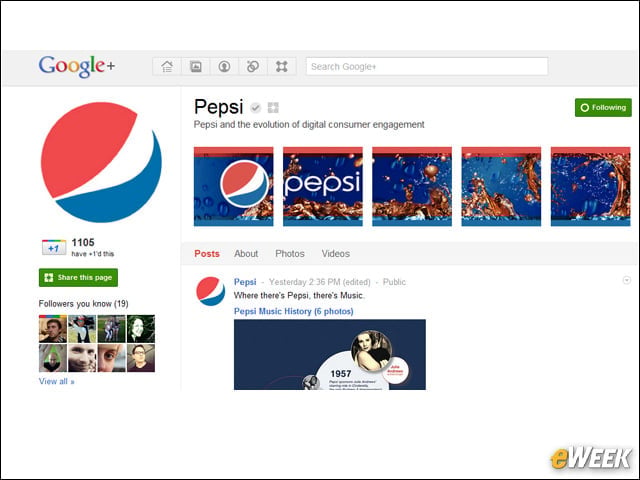Check the verified badge next to Pepsi
The width and height of the screenshot is (640, 480).
coord(256,108)
